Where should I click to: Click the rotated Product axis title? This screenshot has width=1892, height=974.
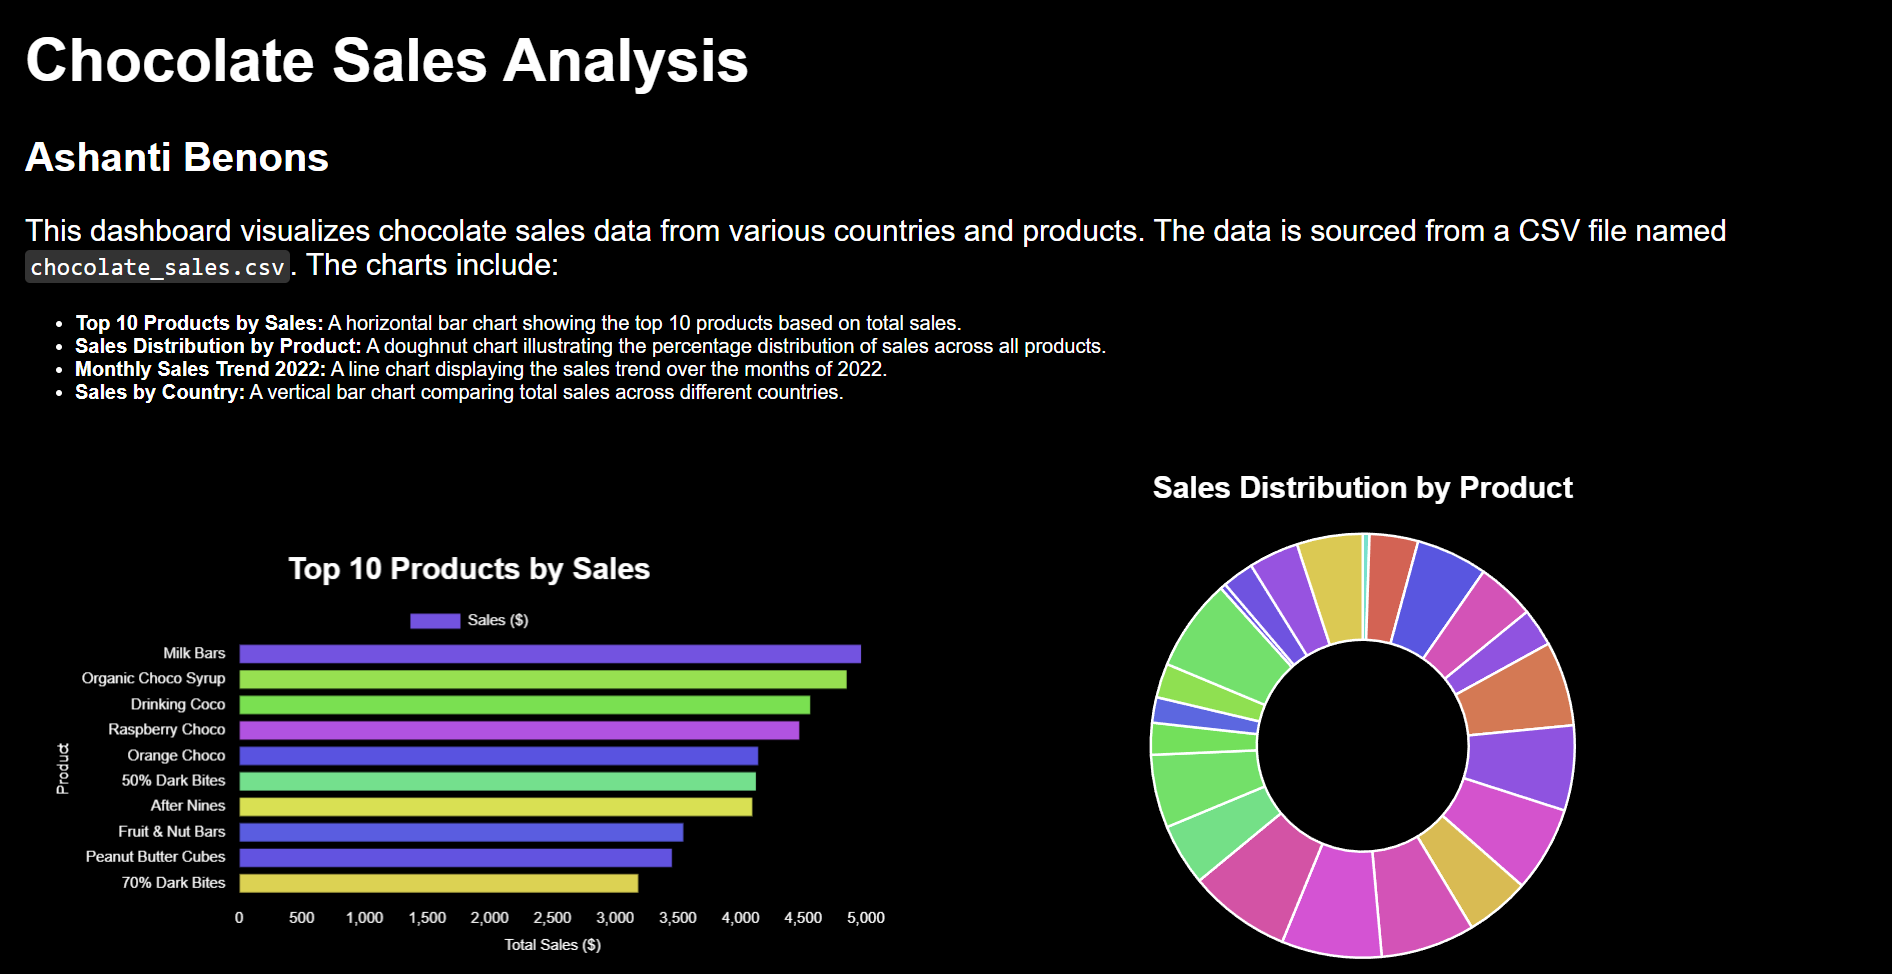click(x=62, y=769)
